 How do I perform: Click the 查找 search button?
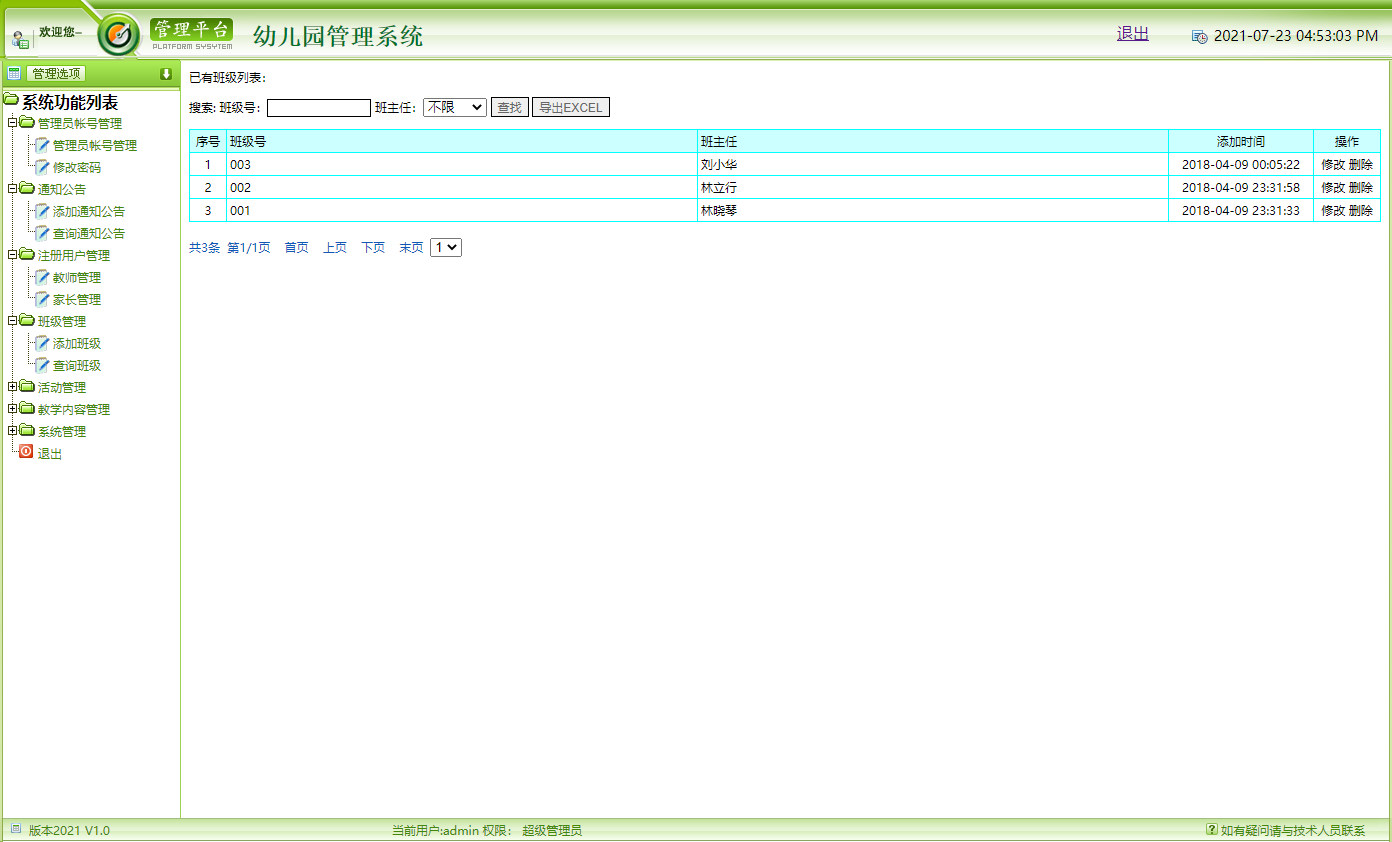coord(509,107)
